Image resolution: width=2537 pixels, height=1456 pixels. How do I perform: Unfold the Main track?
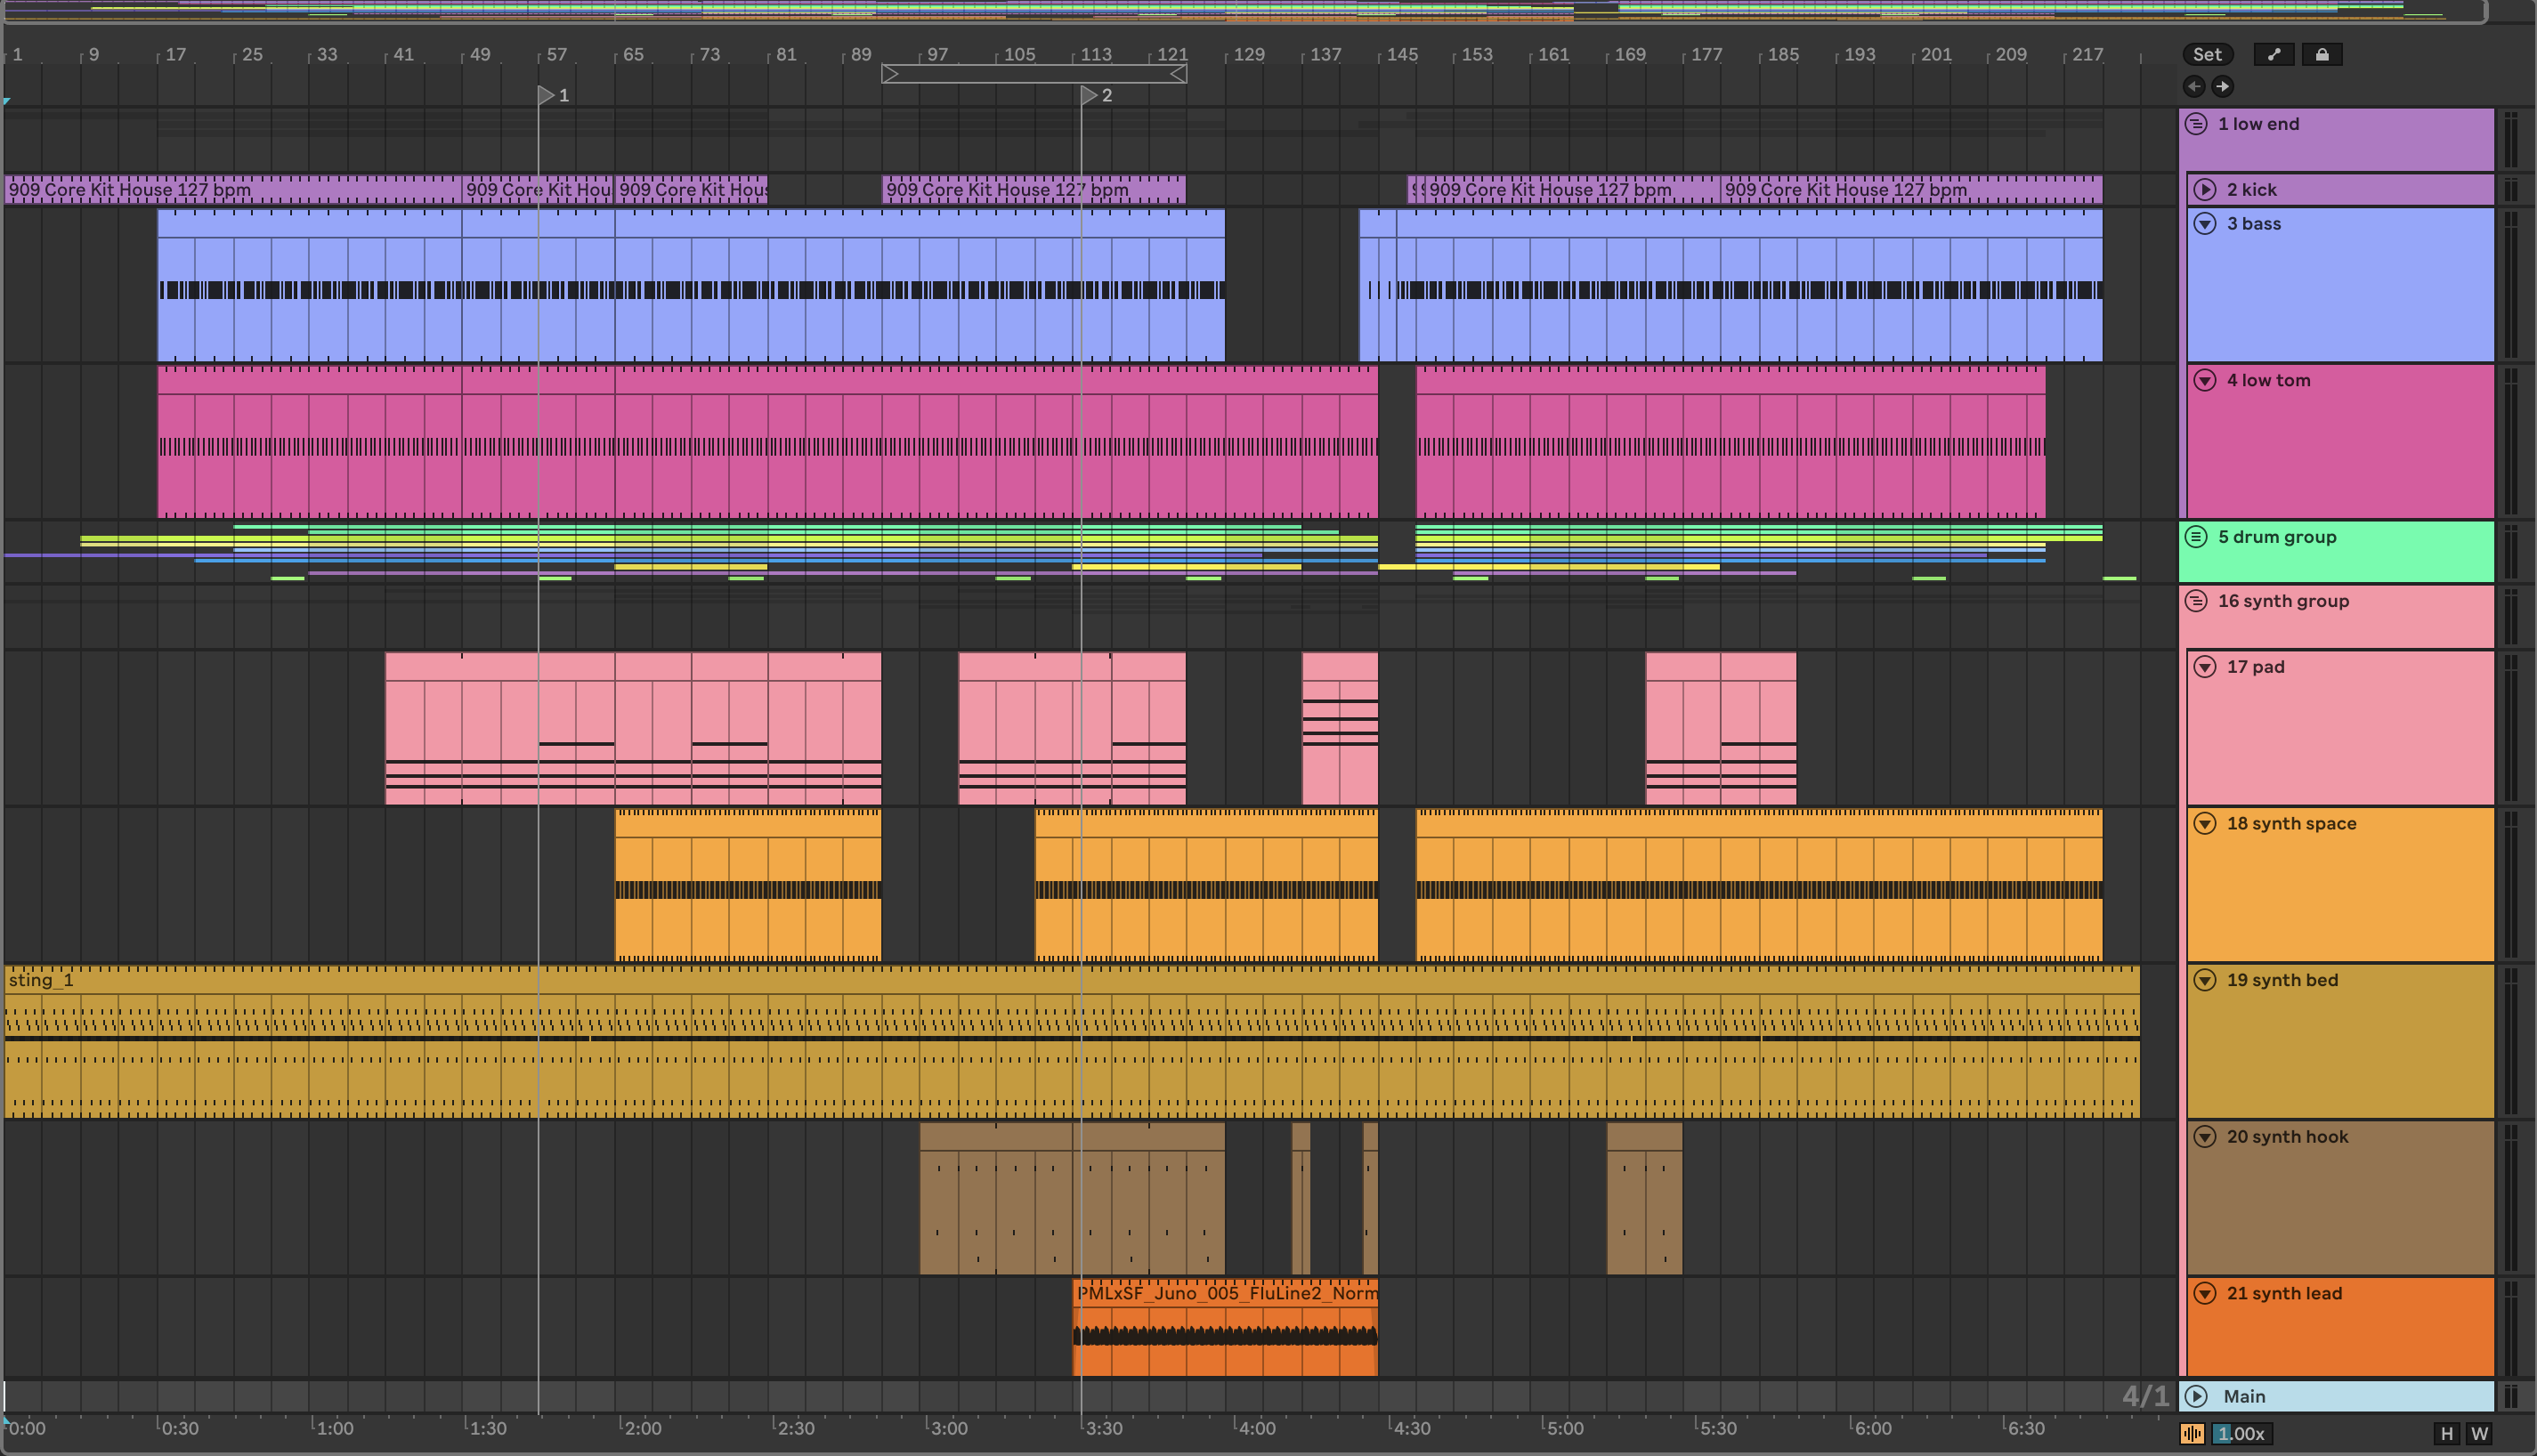[x=2196, y=1397]
